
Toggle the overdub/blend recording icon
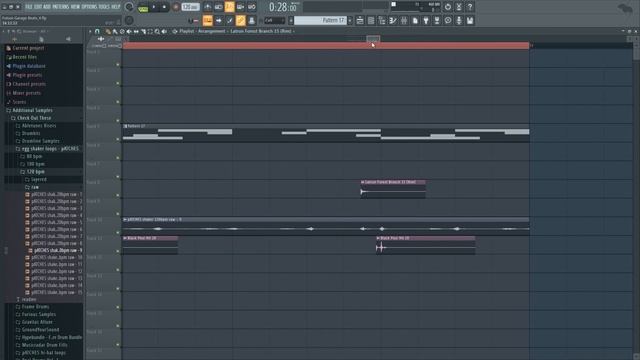[241, 7]
